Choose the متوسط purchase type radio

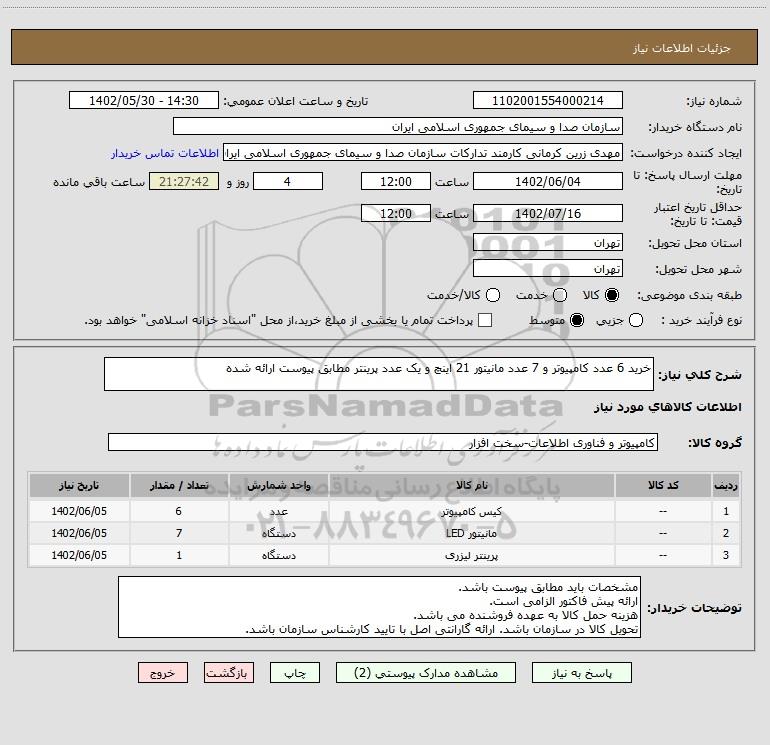pyautogui.click(x=577, y=320)
